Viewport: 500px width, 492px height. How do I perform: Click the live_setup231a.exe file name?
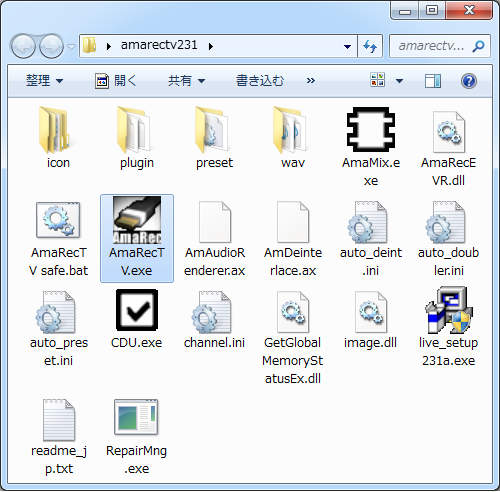[x=449, y=352]
